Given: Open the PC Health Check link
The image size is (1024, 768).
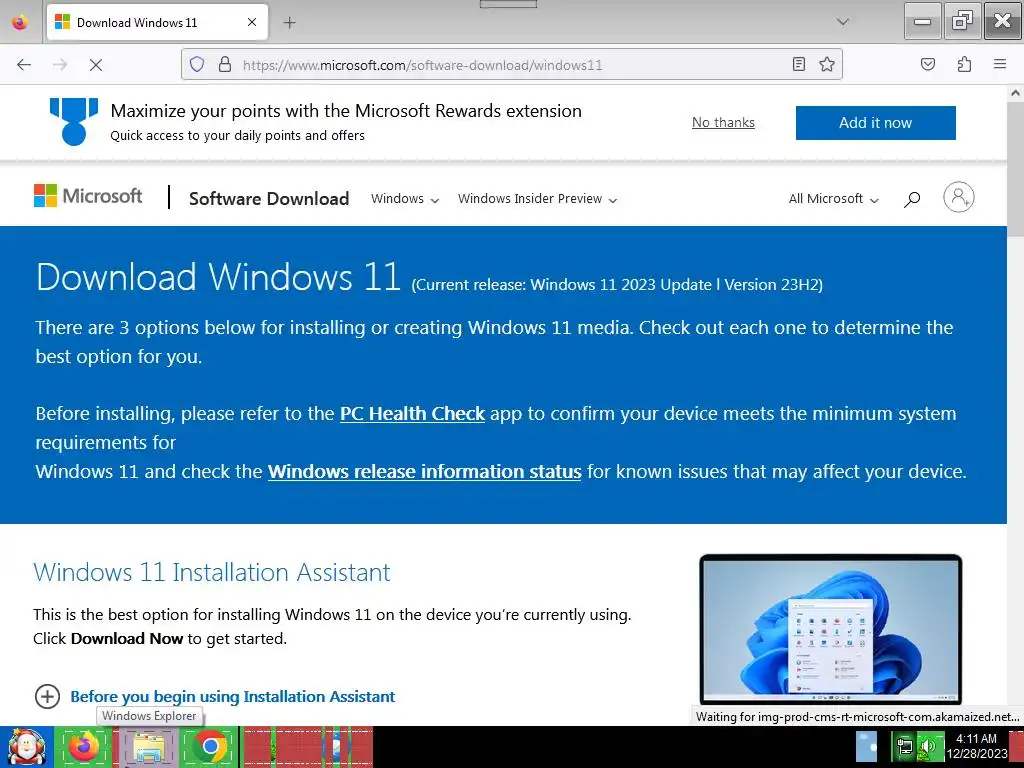Looking at the screenshot, I should (x=412, y=413).
